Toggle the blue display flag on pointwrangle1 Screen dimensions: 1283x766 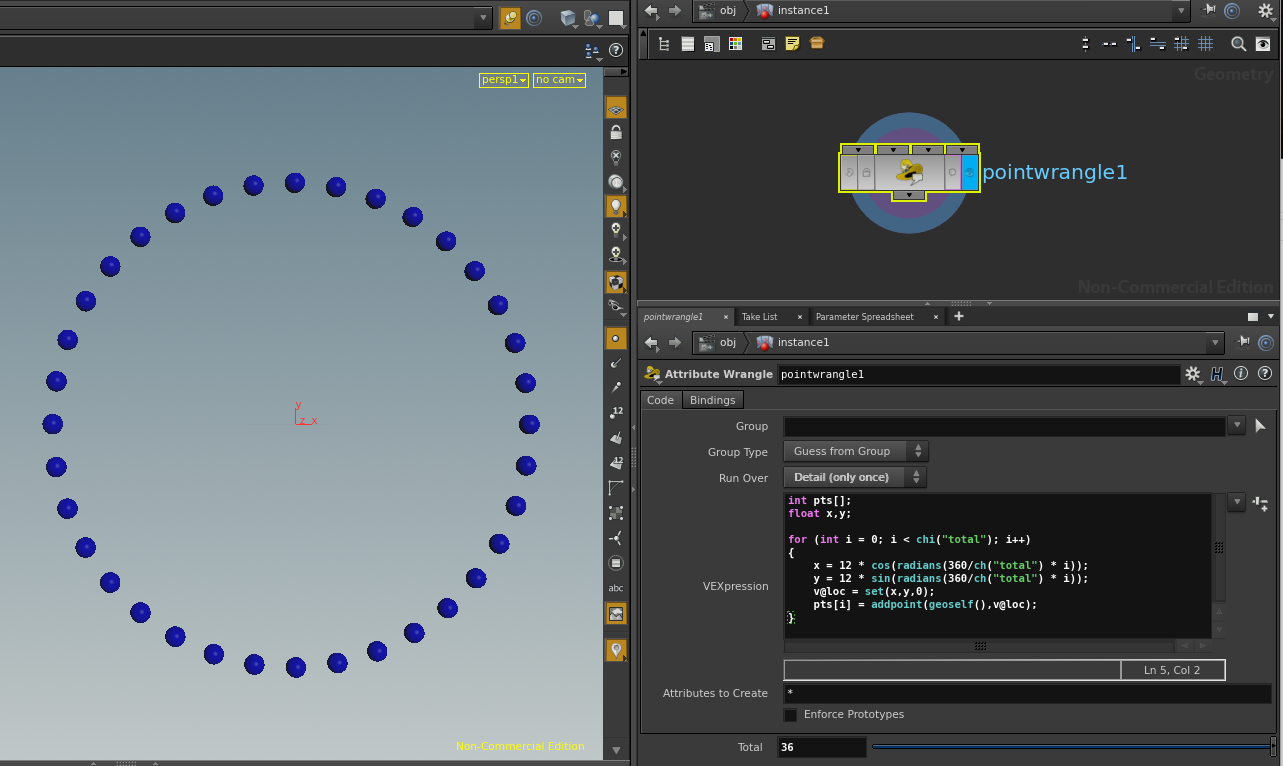tap(969, 172)
